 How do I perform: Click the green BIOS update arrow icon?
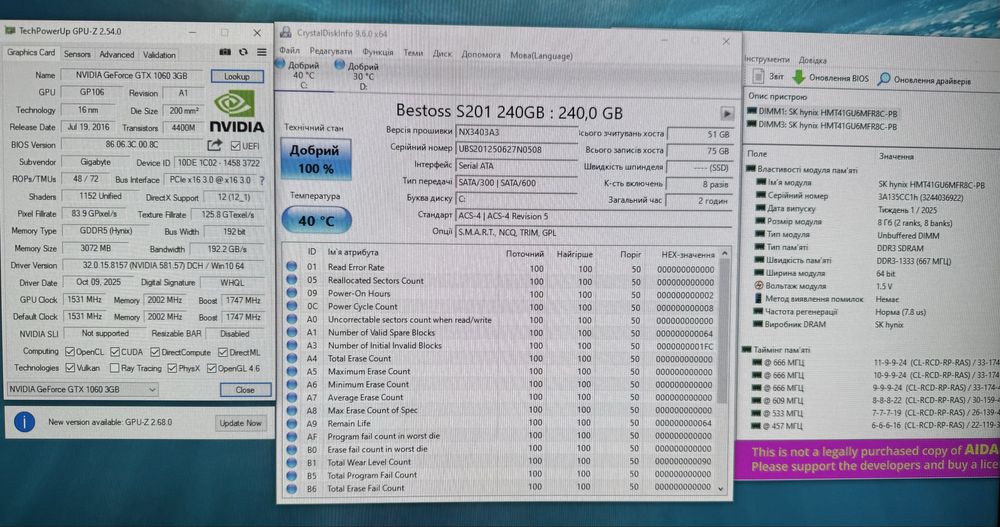click(x=798, y=77)
